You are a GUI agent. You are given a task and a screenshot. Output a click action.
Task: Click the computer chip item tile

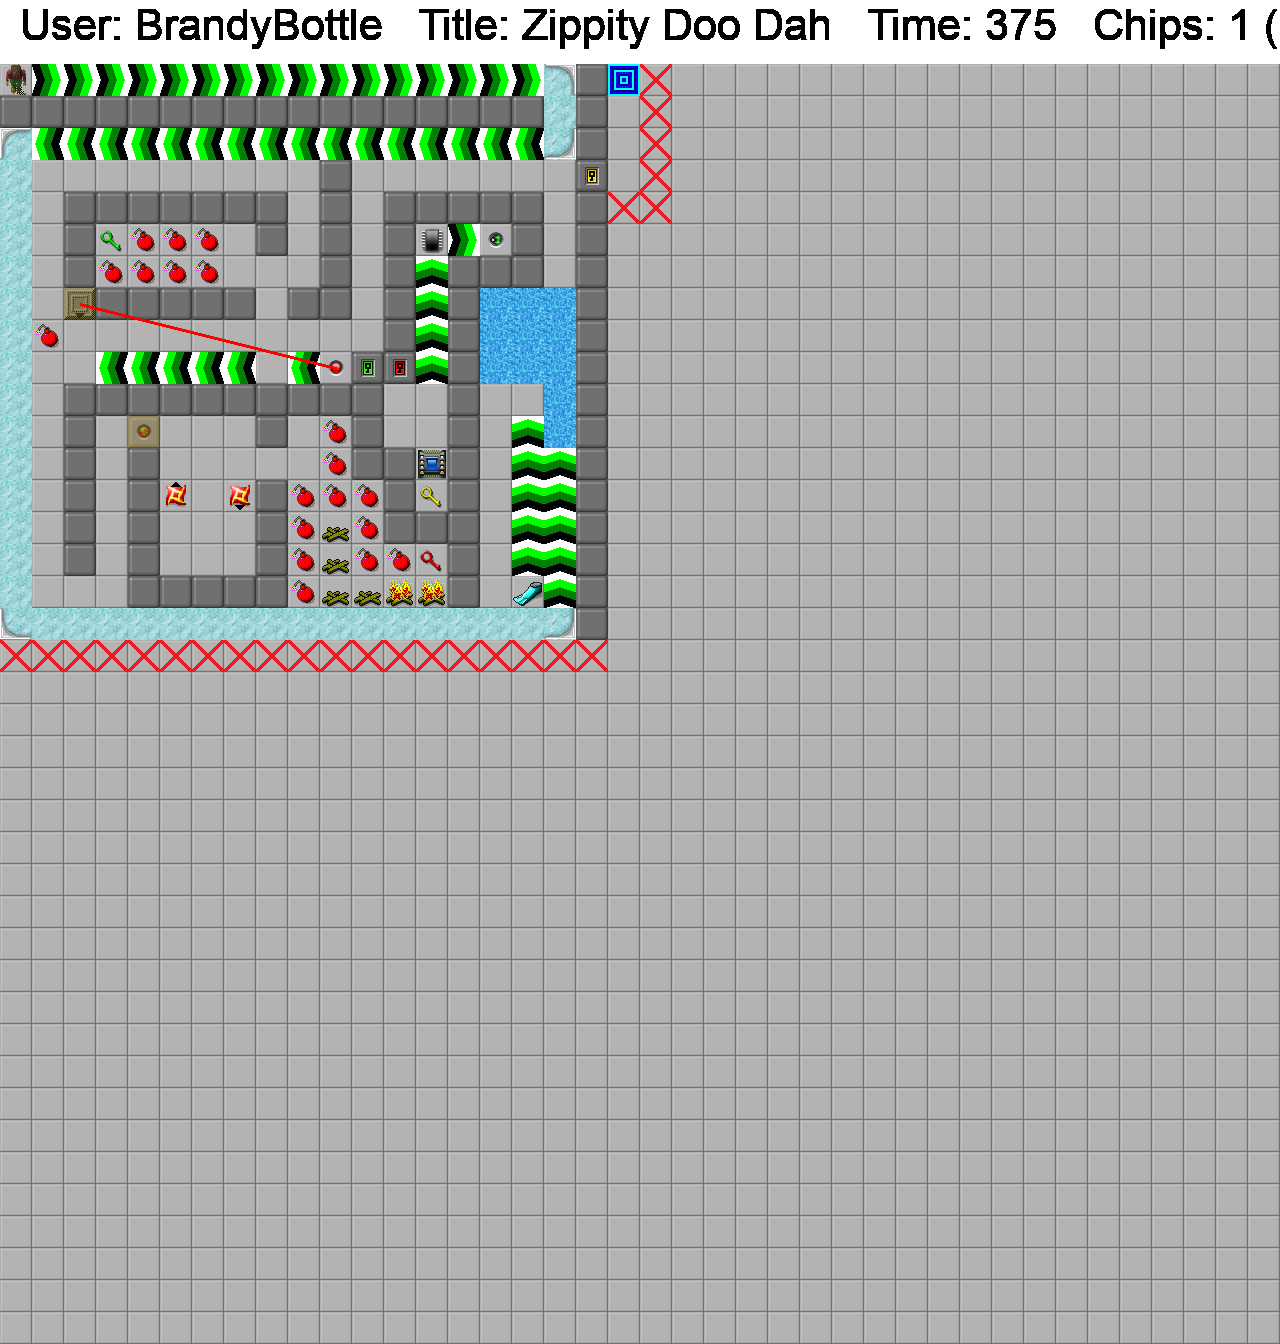pyautogui.click(x=432, y=240)
